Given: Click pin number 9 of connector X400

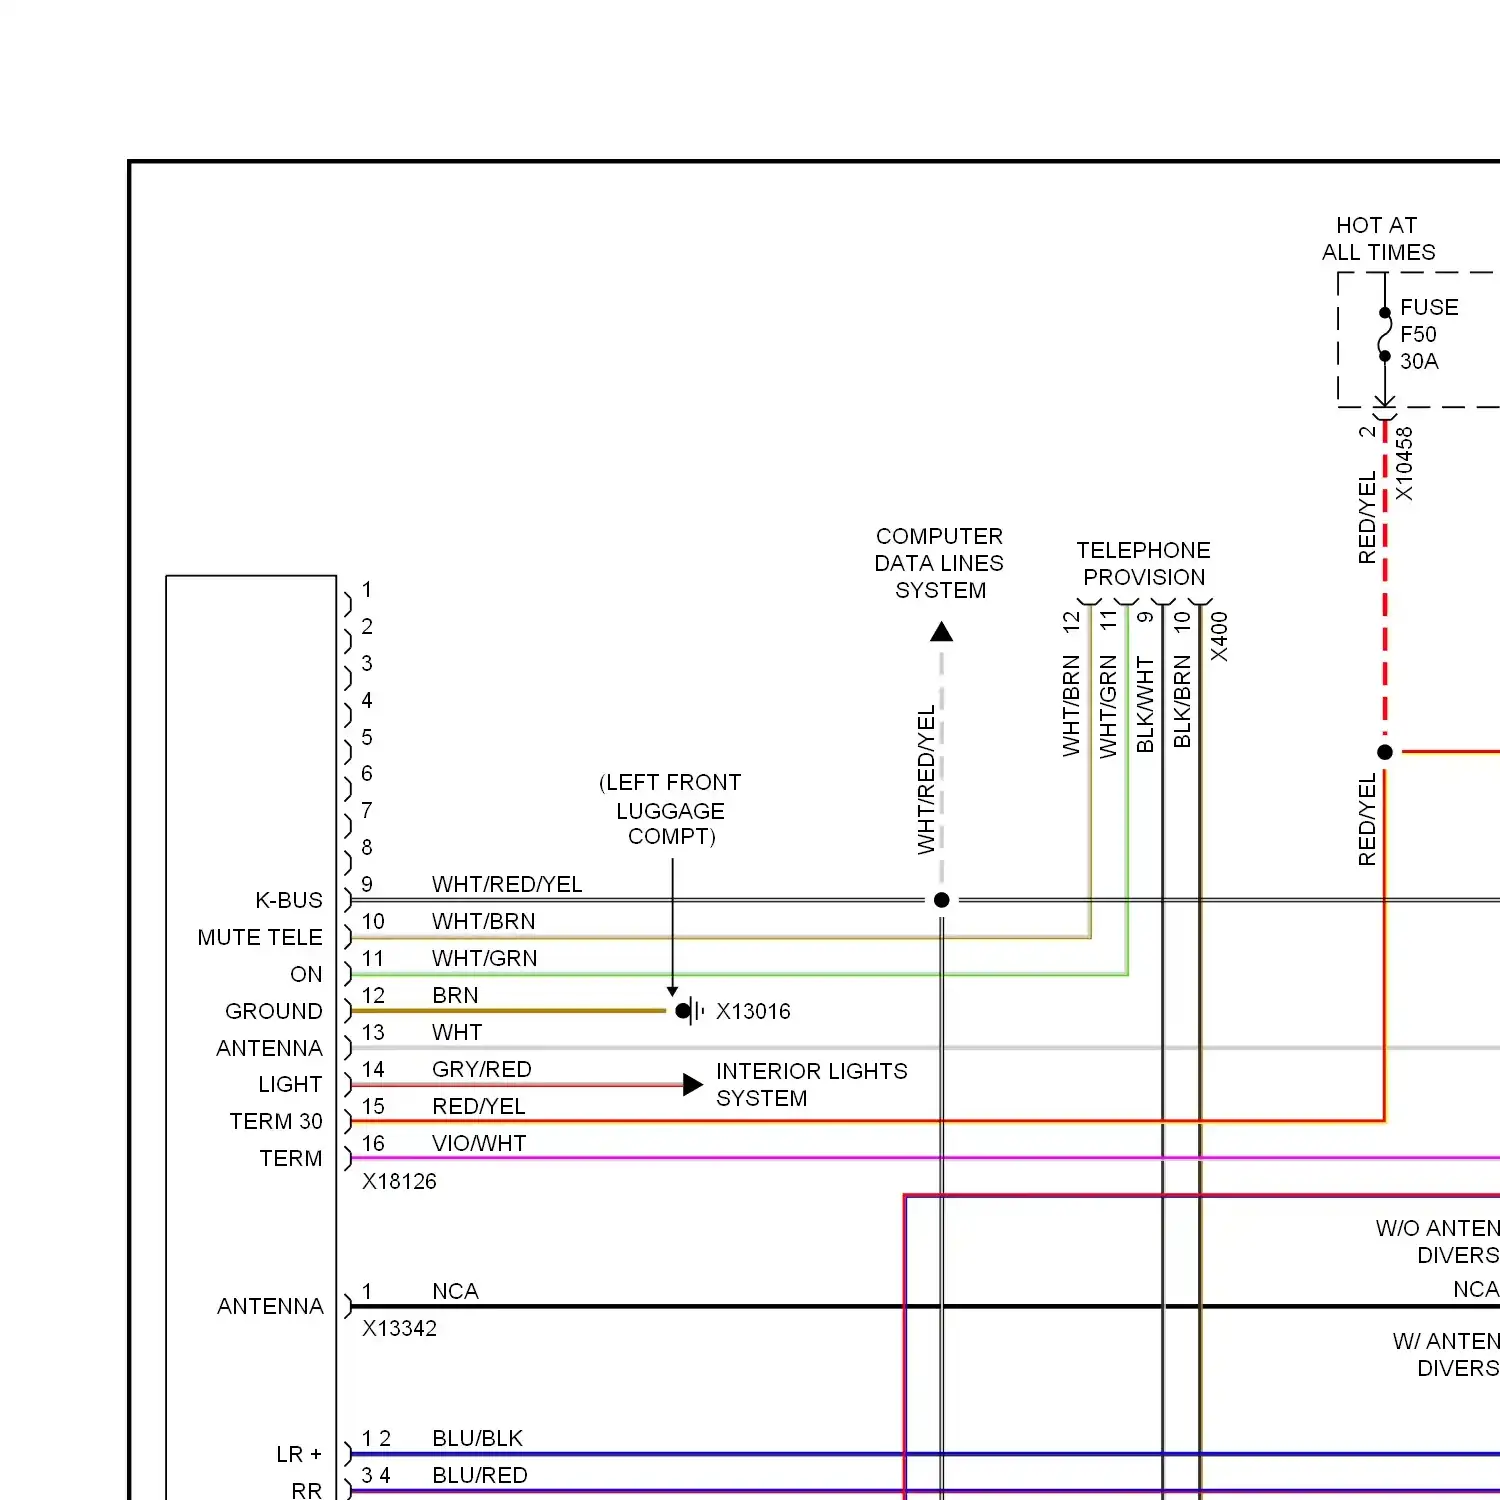Looking at the screenshot, I should coord(1145,617).
